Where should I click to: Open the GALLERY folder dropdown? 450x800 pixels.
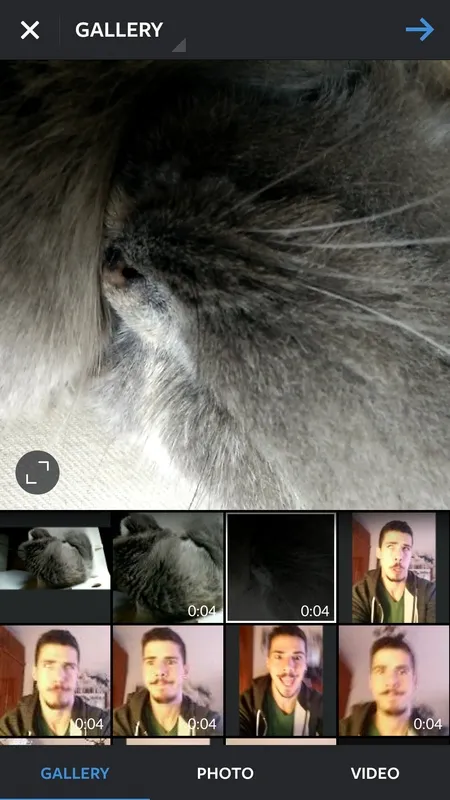(119, 30)
